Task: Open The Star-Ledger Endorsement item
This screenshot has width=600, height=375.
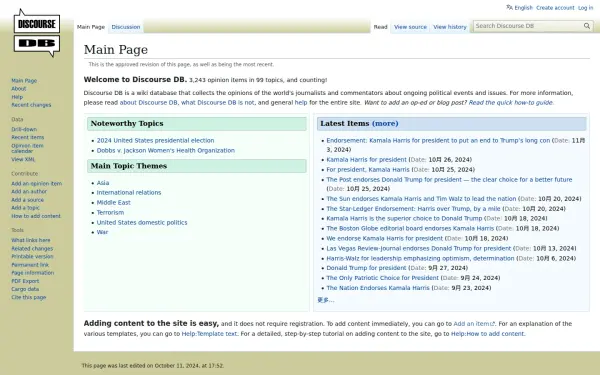Action: [413, 209]
